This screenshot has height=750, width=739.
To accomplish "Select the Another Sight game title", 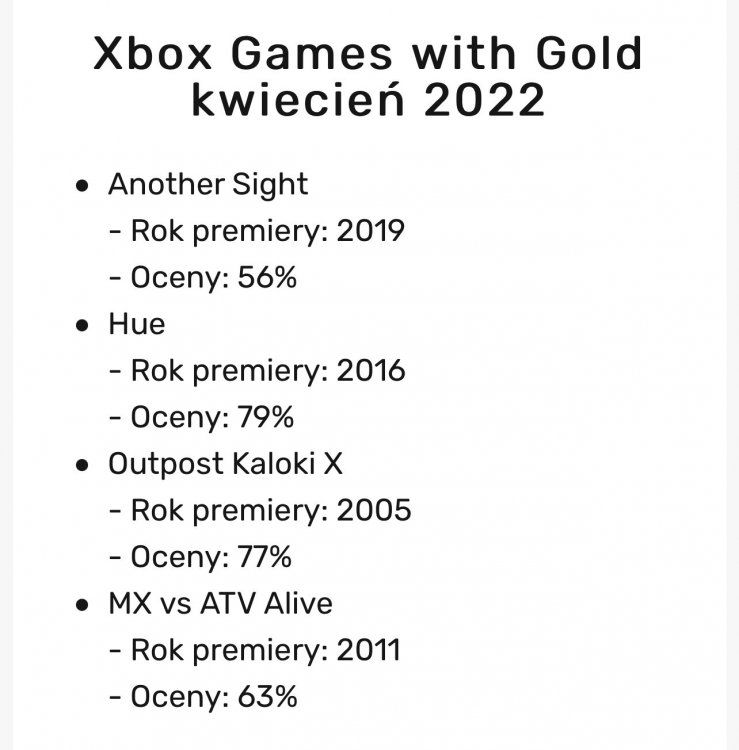I will [x=208, y=184].
